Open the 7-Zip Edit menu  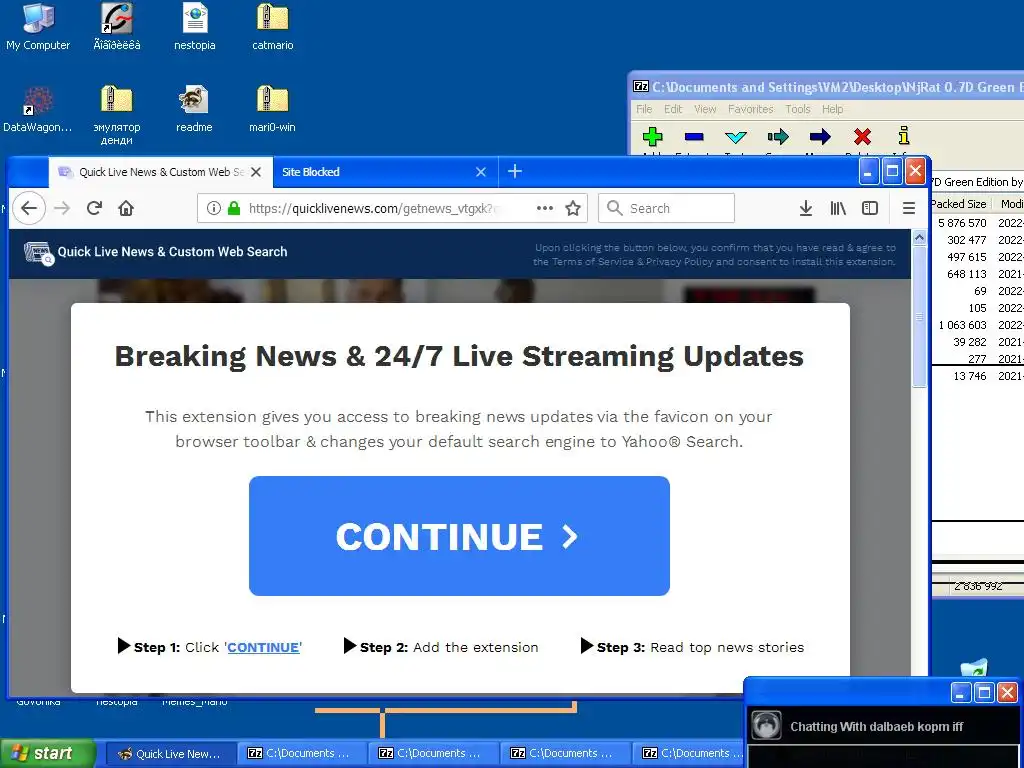pyautogui.click(x=673, y=109)
